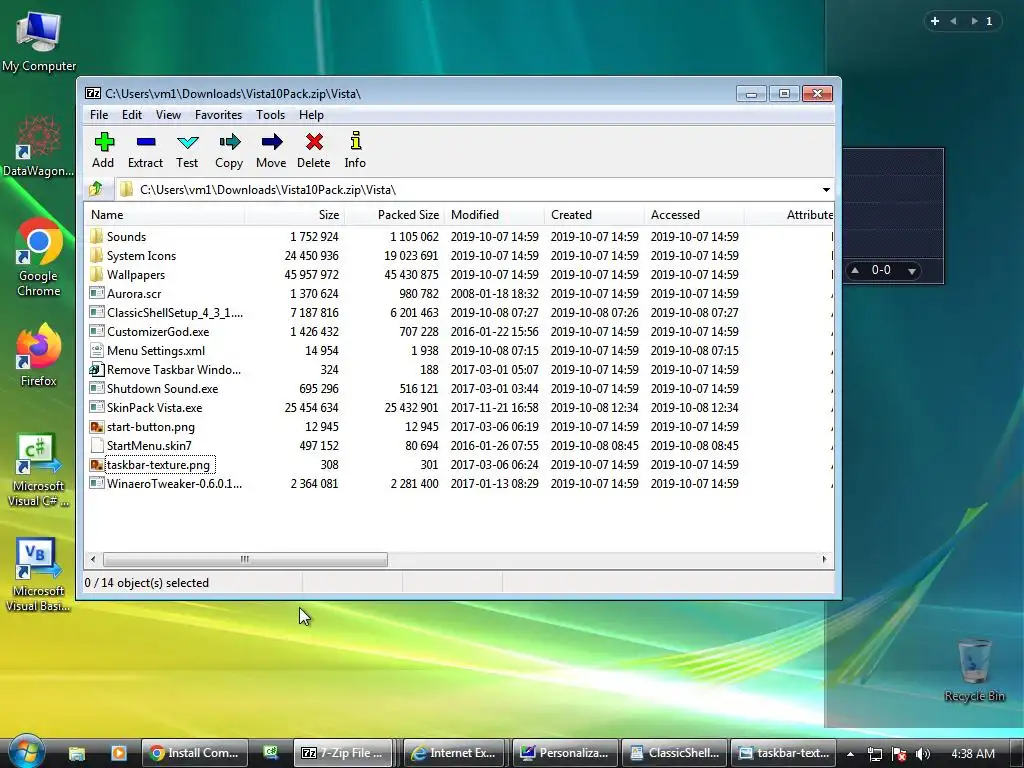Select Shutdown Sound.exe in the list

pyautogui.click(x=163, y=388)
